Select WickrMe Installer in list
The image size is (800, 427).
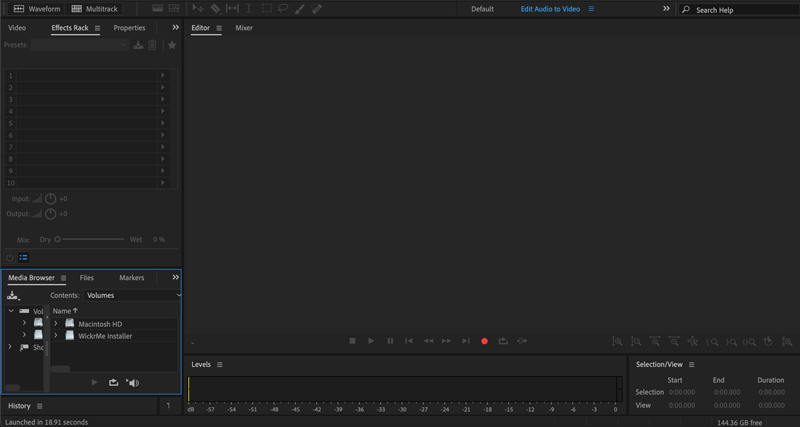pos(105,336)
